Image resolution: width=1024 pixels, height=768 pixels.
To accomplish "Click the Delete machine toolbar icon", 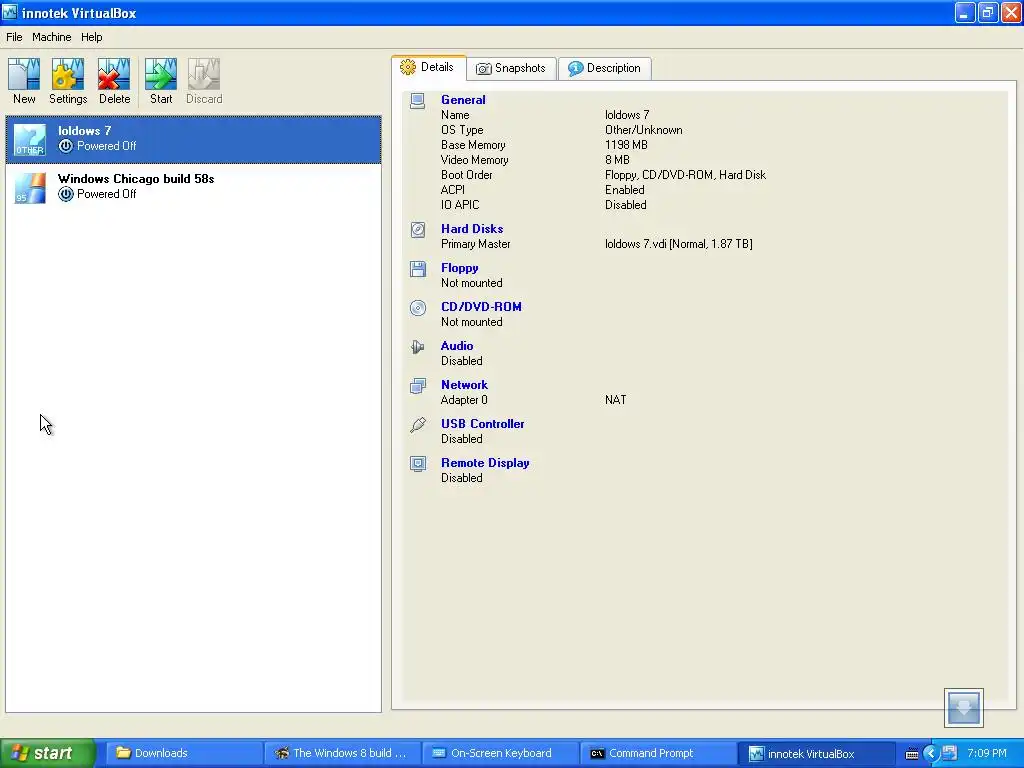I will (x=114, y=74).
